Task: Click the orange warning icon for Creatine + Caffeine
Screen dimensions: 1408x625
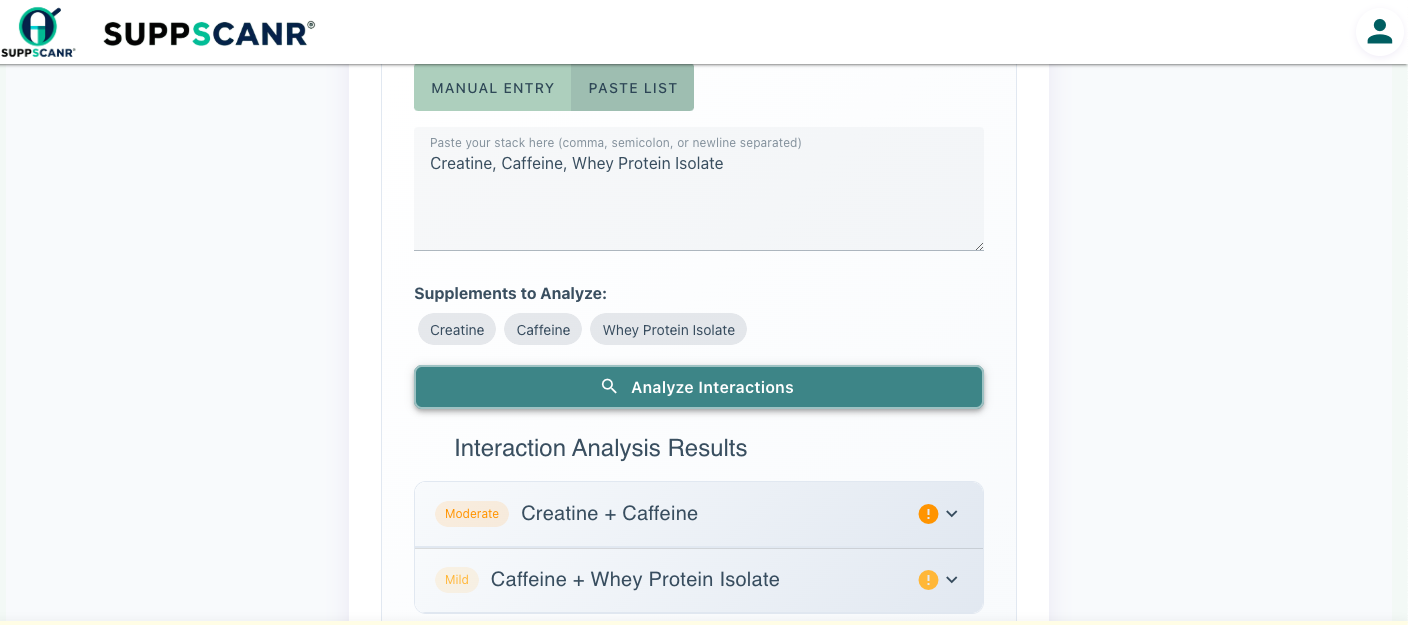Action: (x=928, y=514)
